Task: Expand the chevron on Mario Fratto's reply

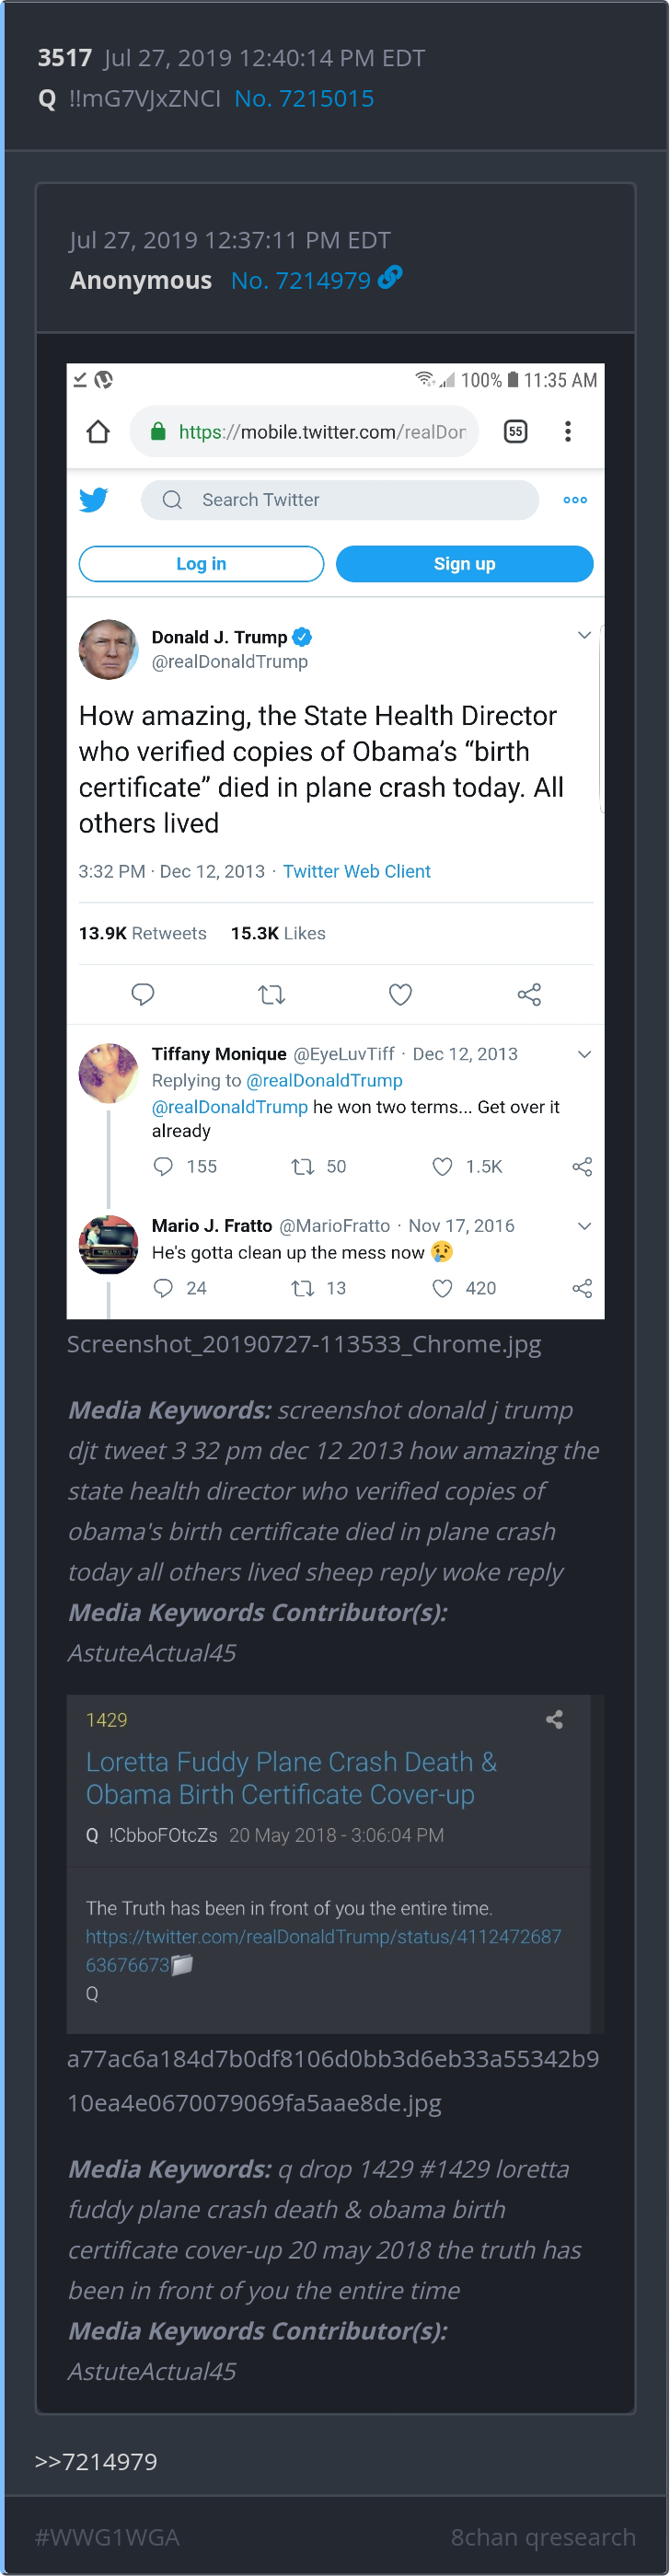Action: pyautogui.click(x=584, y=1226)
